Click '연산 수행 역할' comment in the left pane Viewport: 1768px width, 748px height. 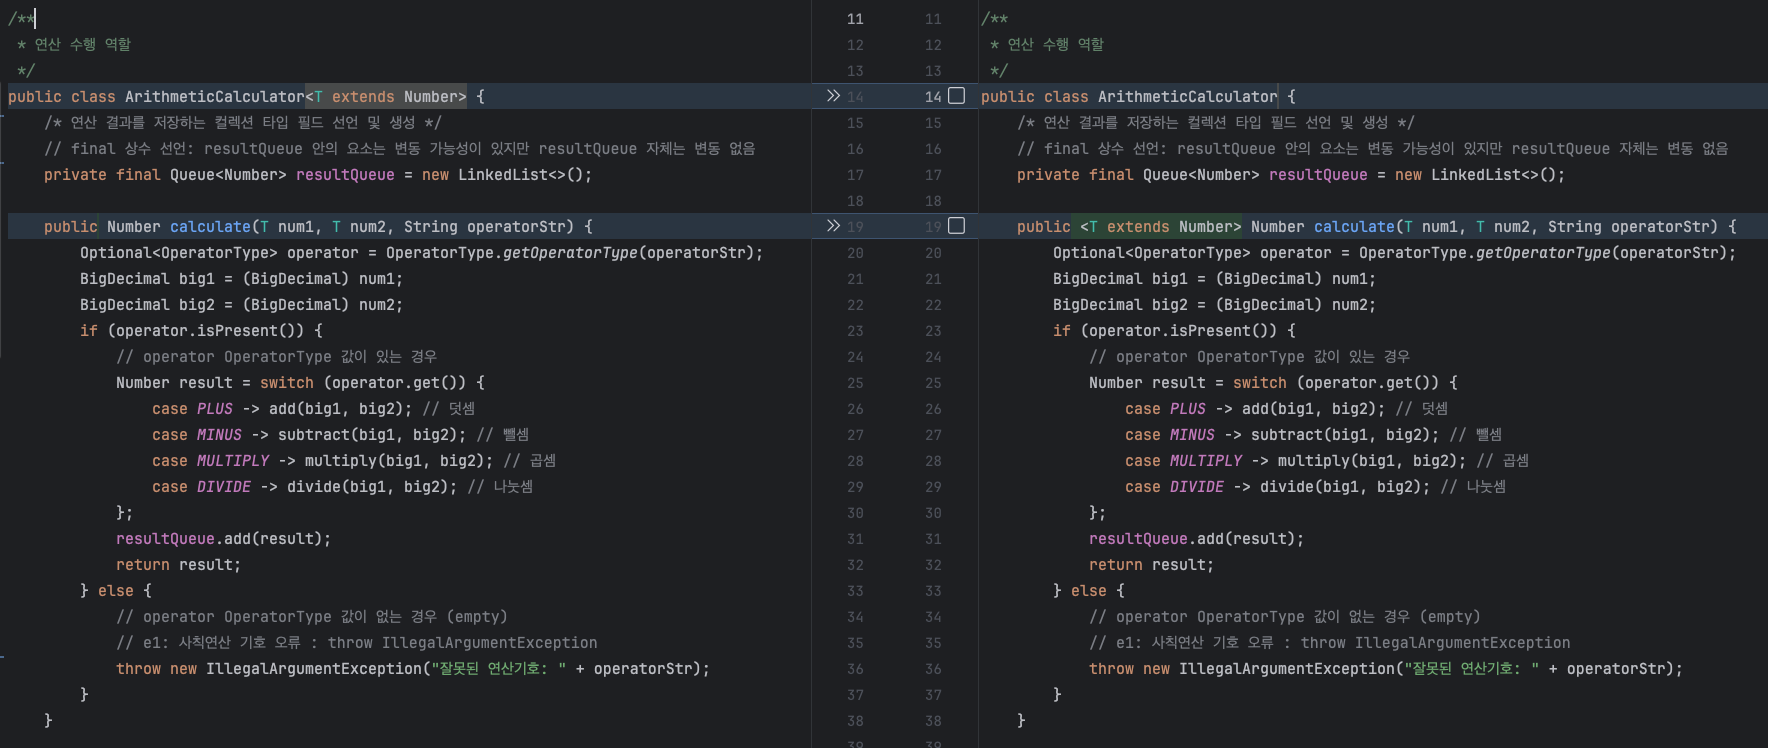pyautogui.click(x=83, y=44)
